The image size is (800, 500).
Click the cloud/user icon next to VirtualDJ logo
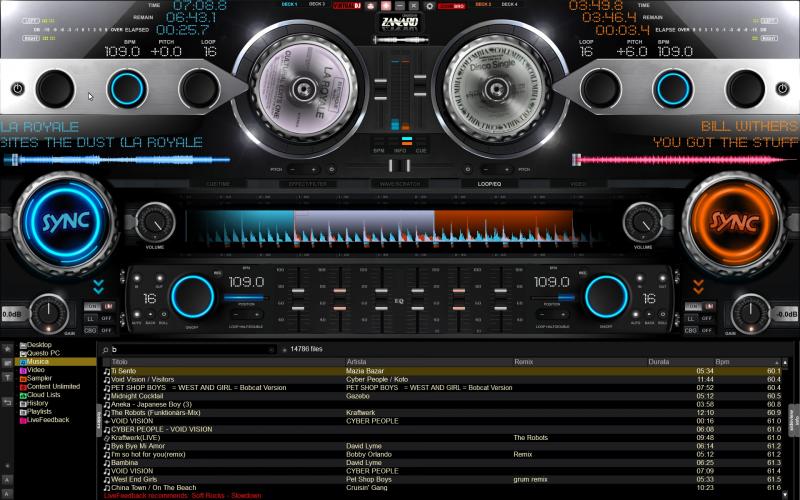click(371, 6)
